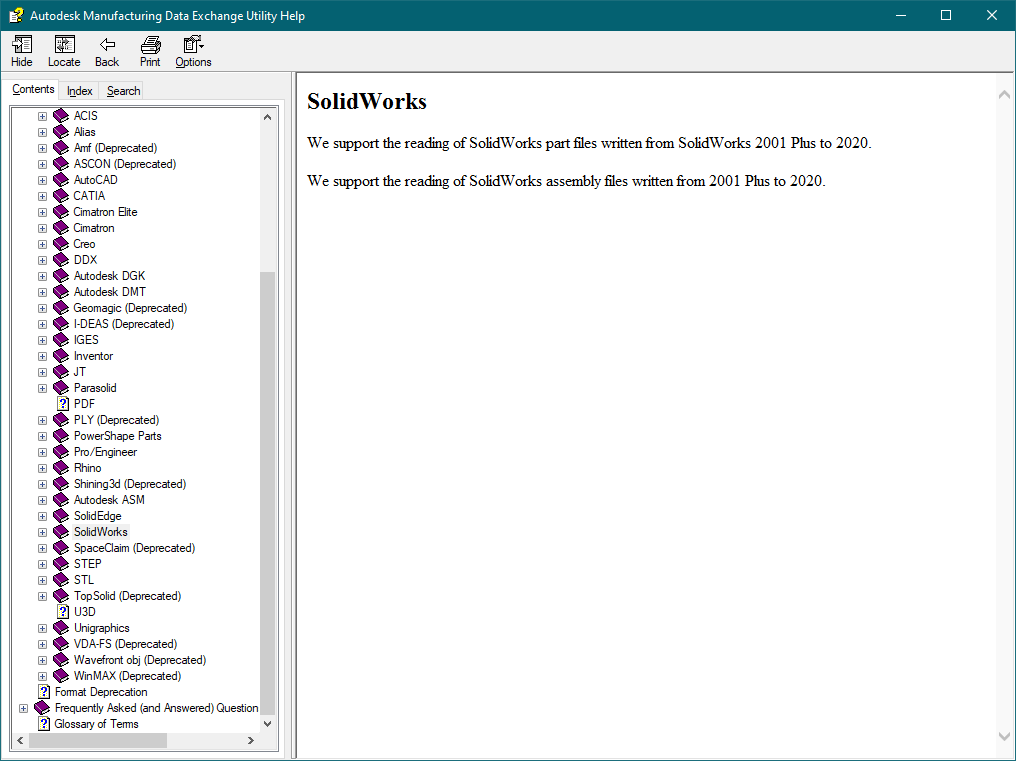Expand the Pro/Engineer node
Viewport: 1016px width, 761px height.
pos(42,452)
